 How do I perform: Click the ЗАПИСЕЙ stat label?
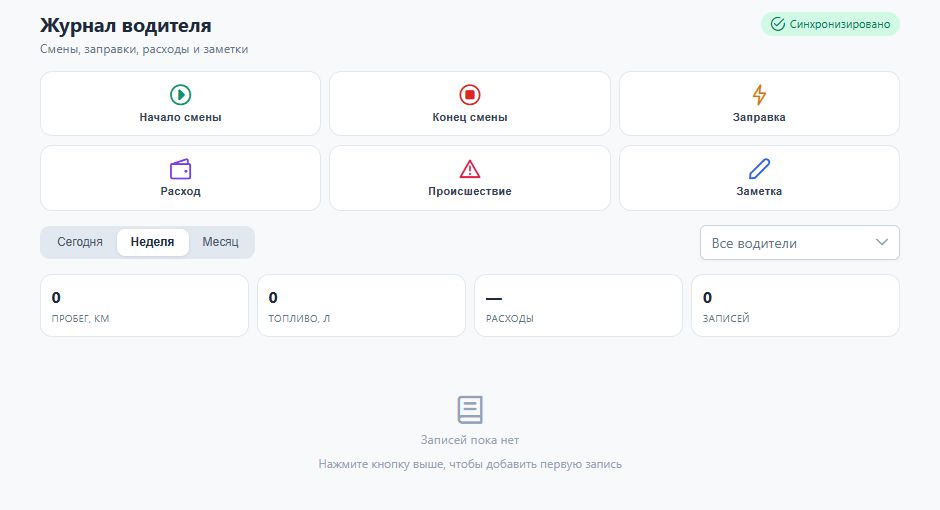point(726,318)
